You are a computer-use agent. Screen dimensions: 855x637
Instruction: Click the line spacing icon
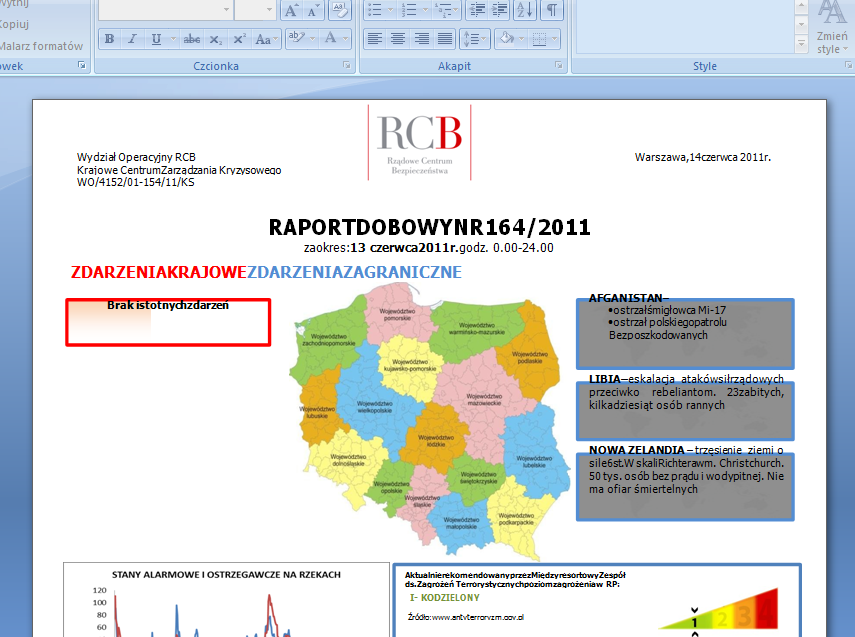[471, 39]
